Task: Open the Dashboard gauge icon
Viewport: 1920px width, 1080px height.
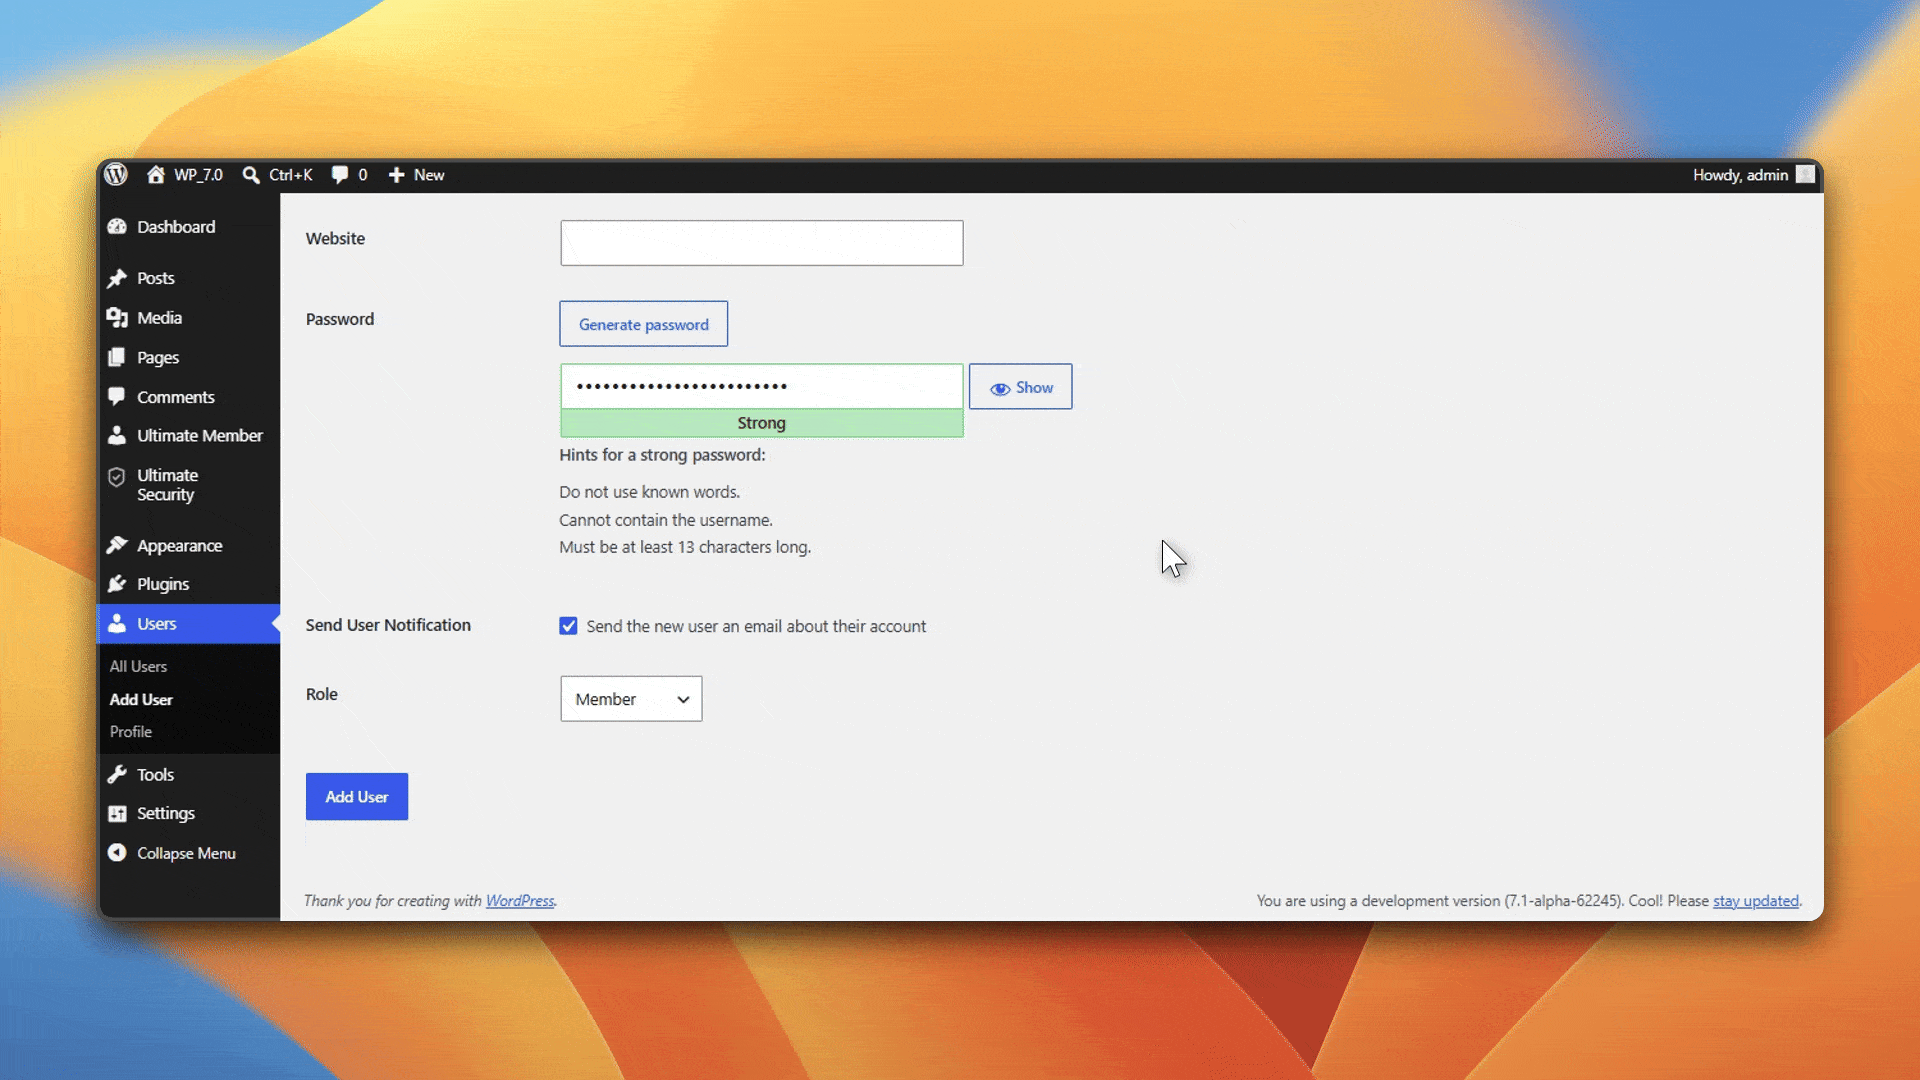Action: pos(117,227)
